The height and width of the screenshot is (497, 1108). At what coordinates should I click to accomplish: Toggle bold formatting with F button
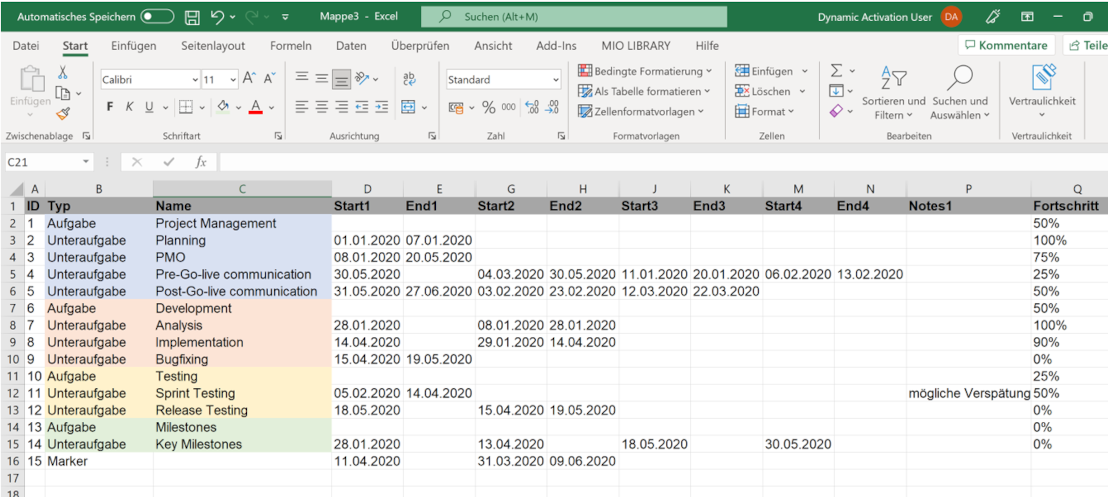pos(107,106)
